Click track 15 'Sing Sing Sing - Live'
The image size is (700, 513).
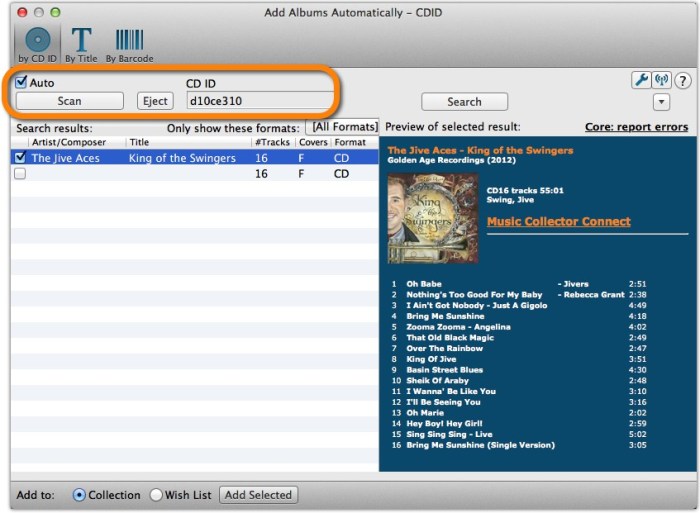pyautogui.click(x=450, y=434)
